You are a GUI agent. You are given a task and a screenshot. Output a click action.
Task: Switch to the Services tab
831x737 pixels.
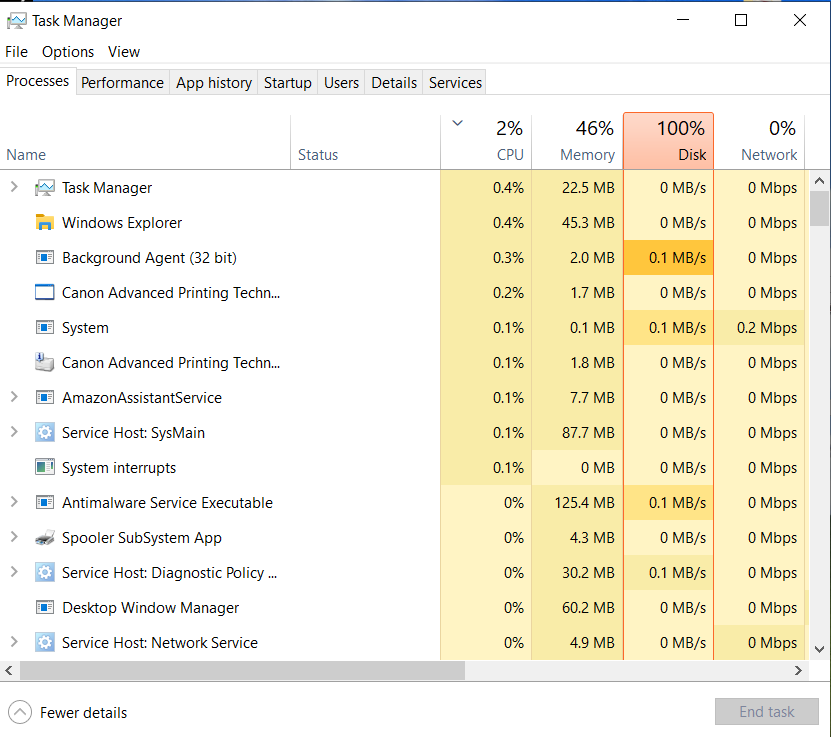[455, 83]
